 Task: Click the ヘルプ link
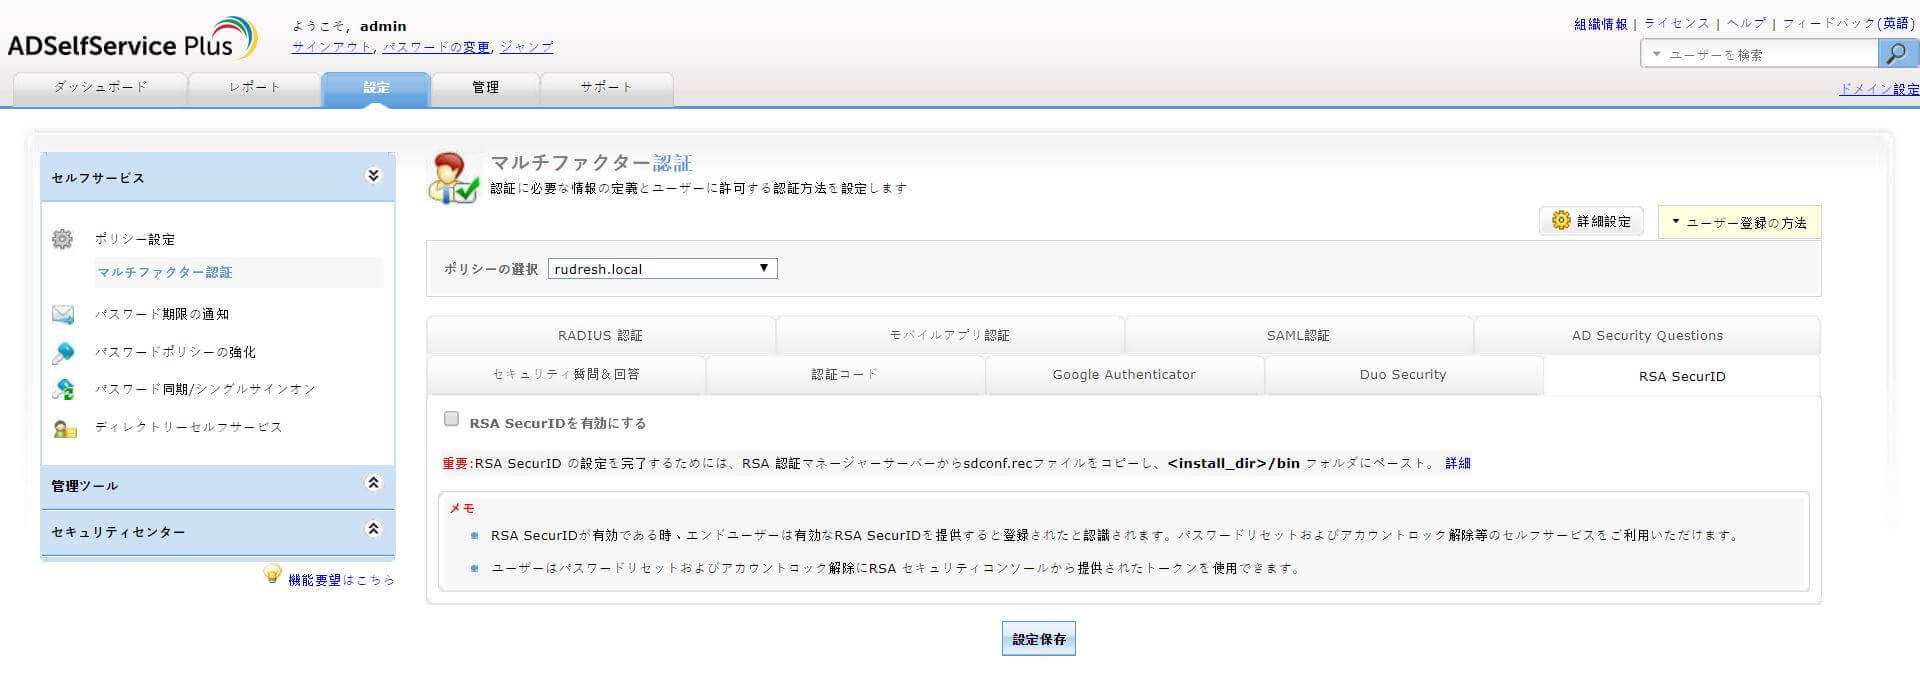[1746, 24]
